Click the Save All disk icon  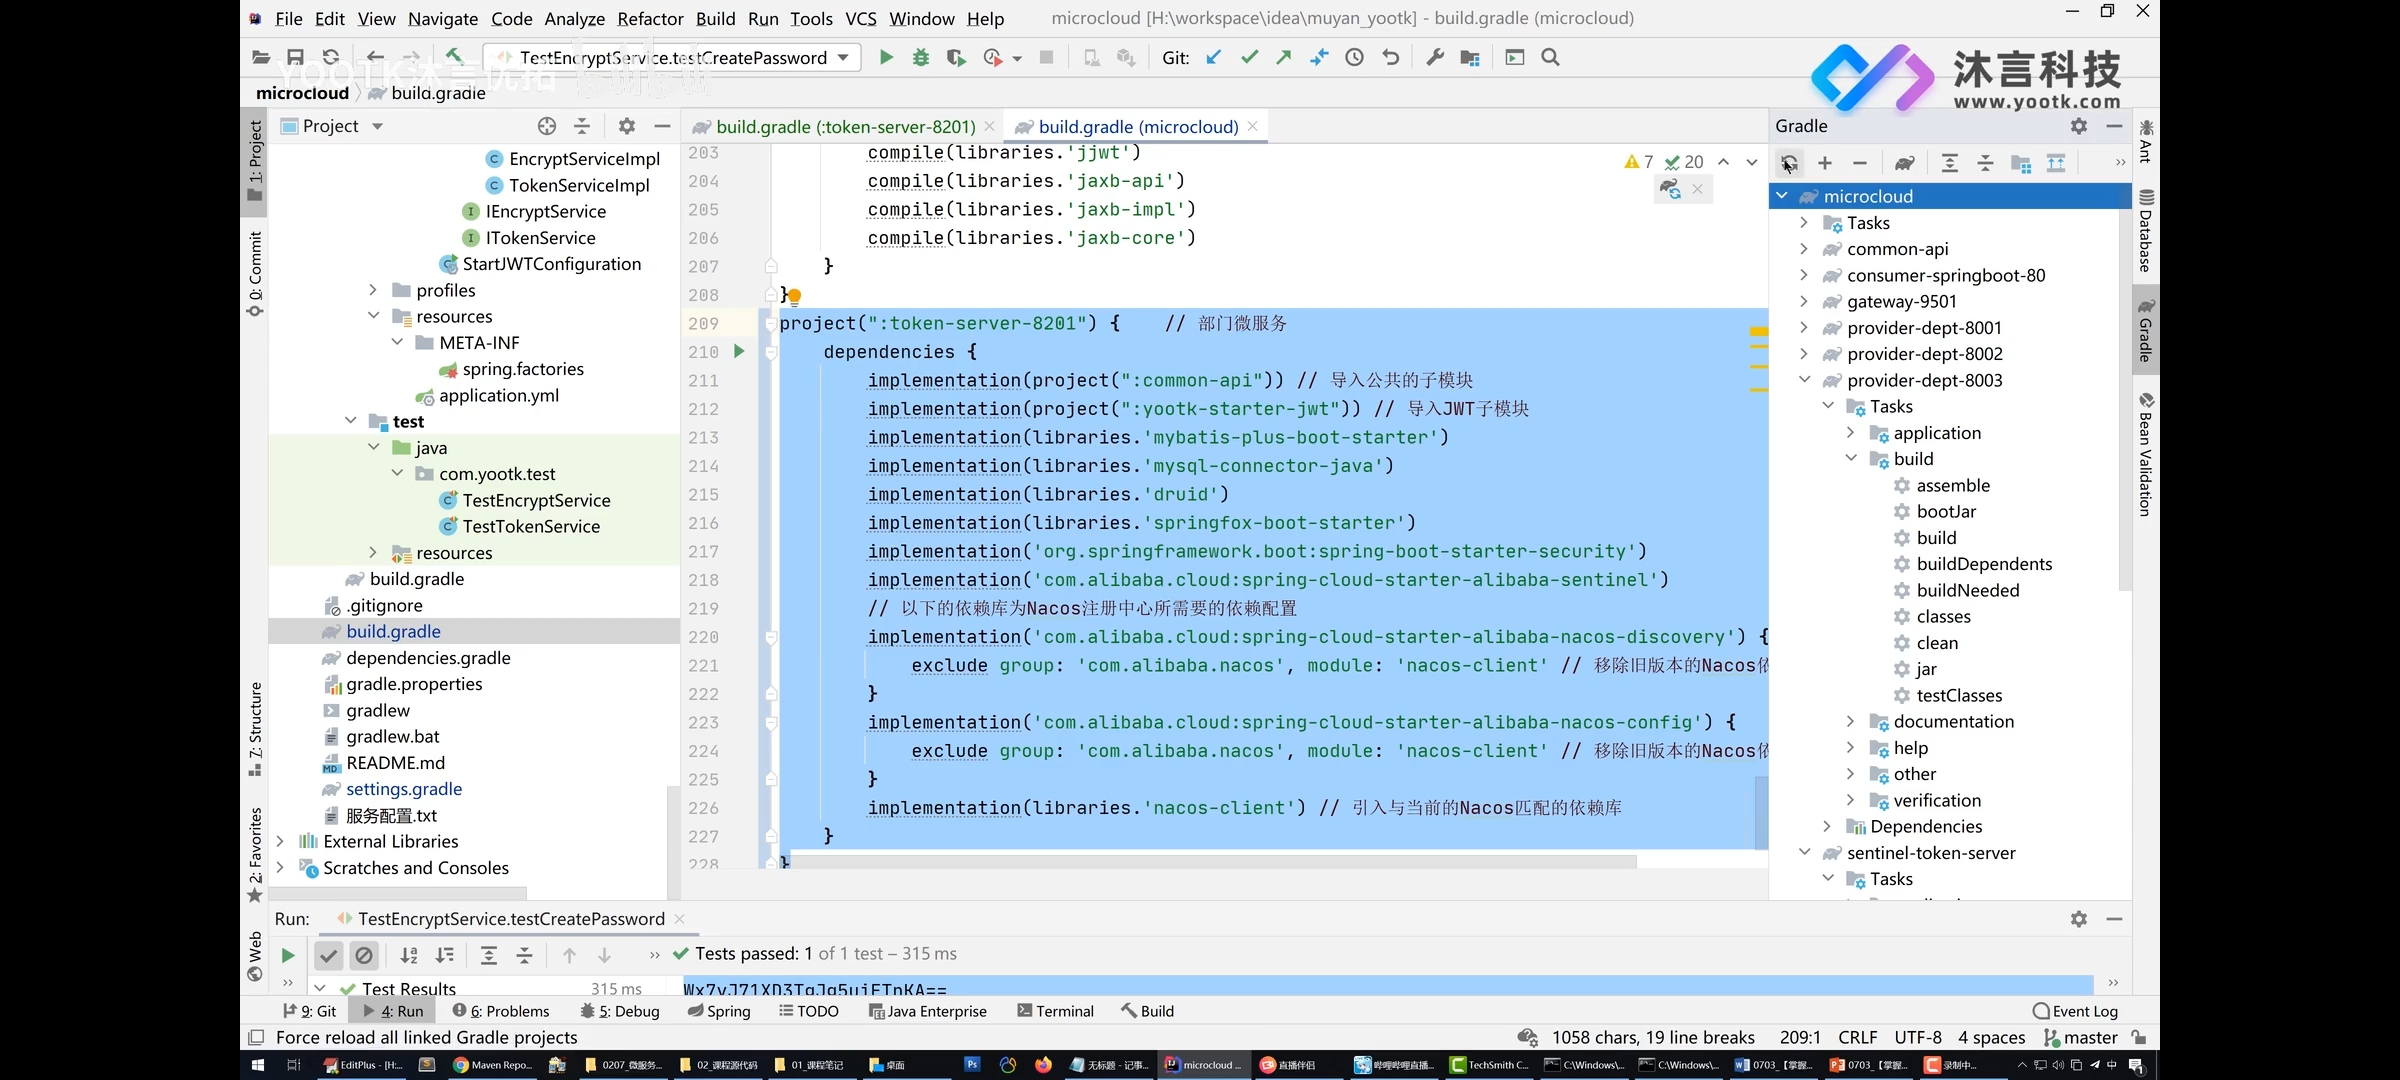pos(295,58)
